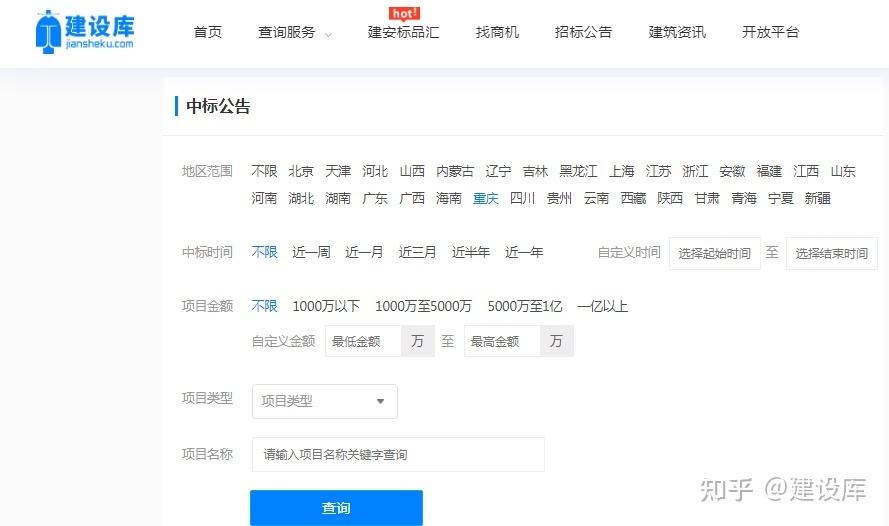
Task: Set 中标时间 to 近一周
Action: (x=311, y=252)
